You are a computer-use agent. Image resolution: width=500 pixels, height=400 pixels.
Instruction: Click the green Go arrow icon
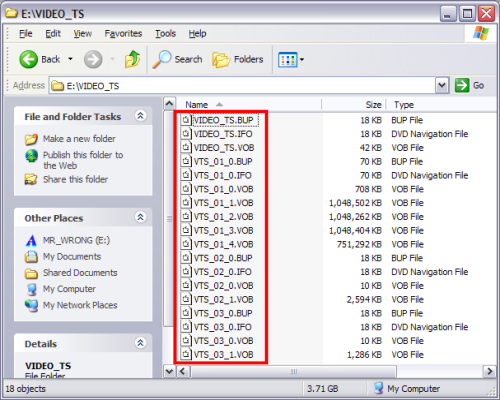click(x=462, y=85)
